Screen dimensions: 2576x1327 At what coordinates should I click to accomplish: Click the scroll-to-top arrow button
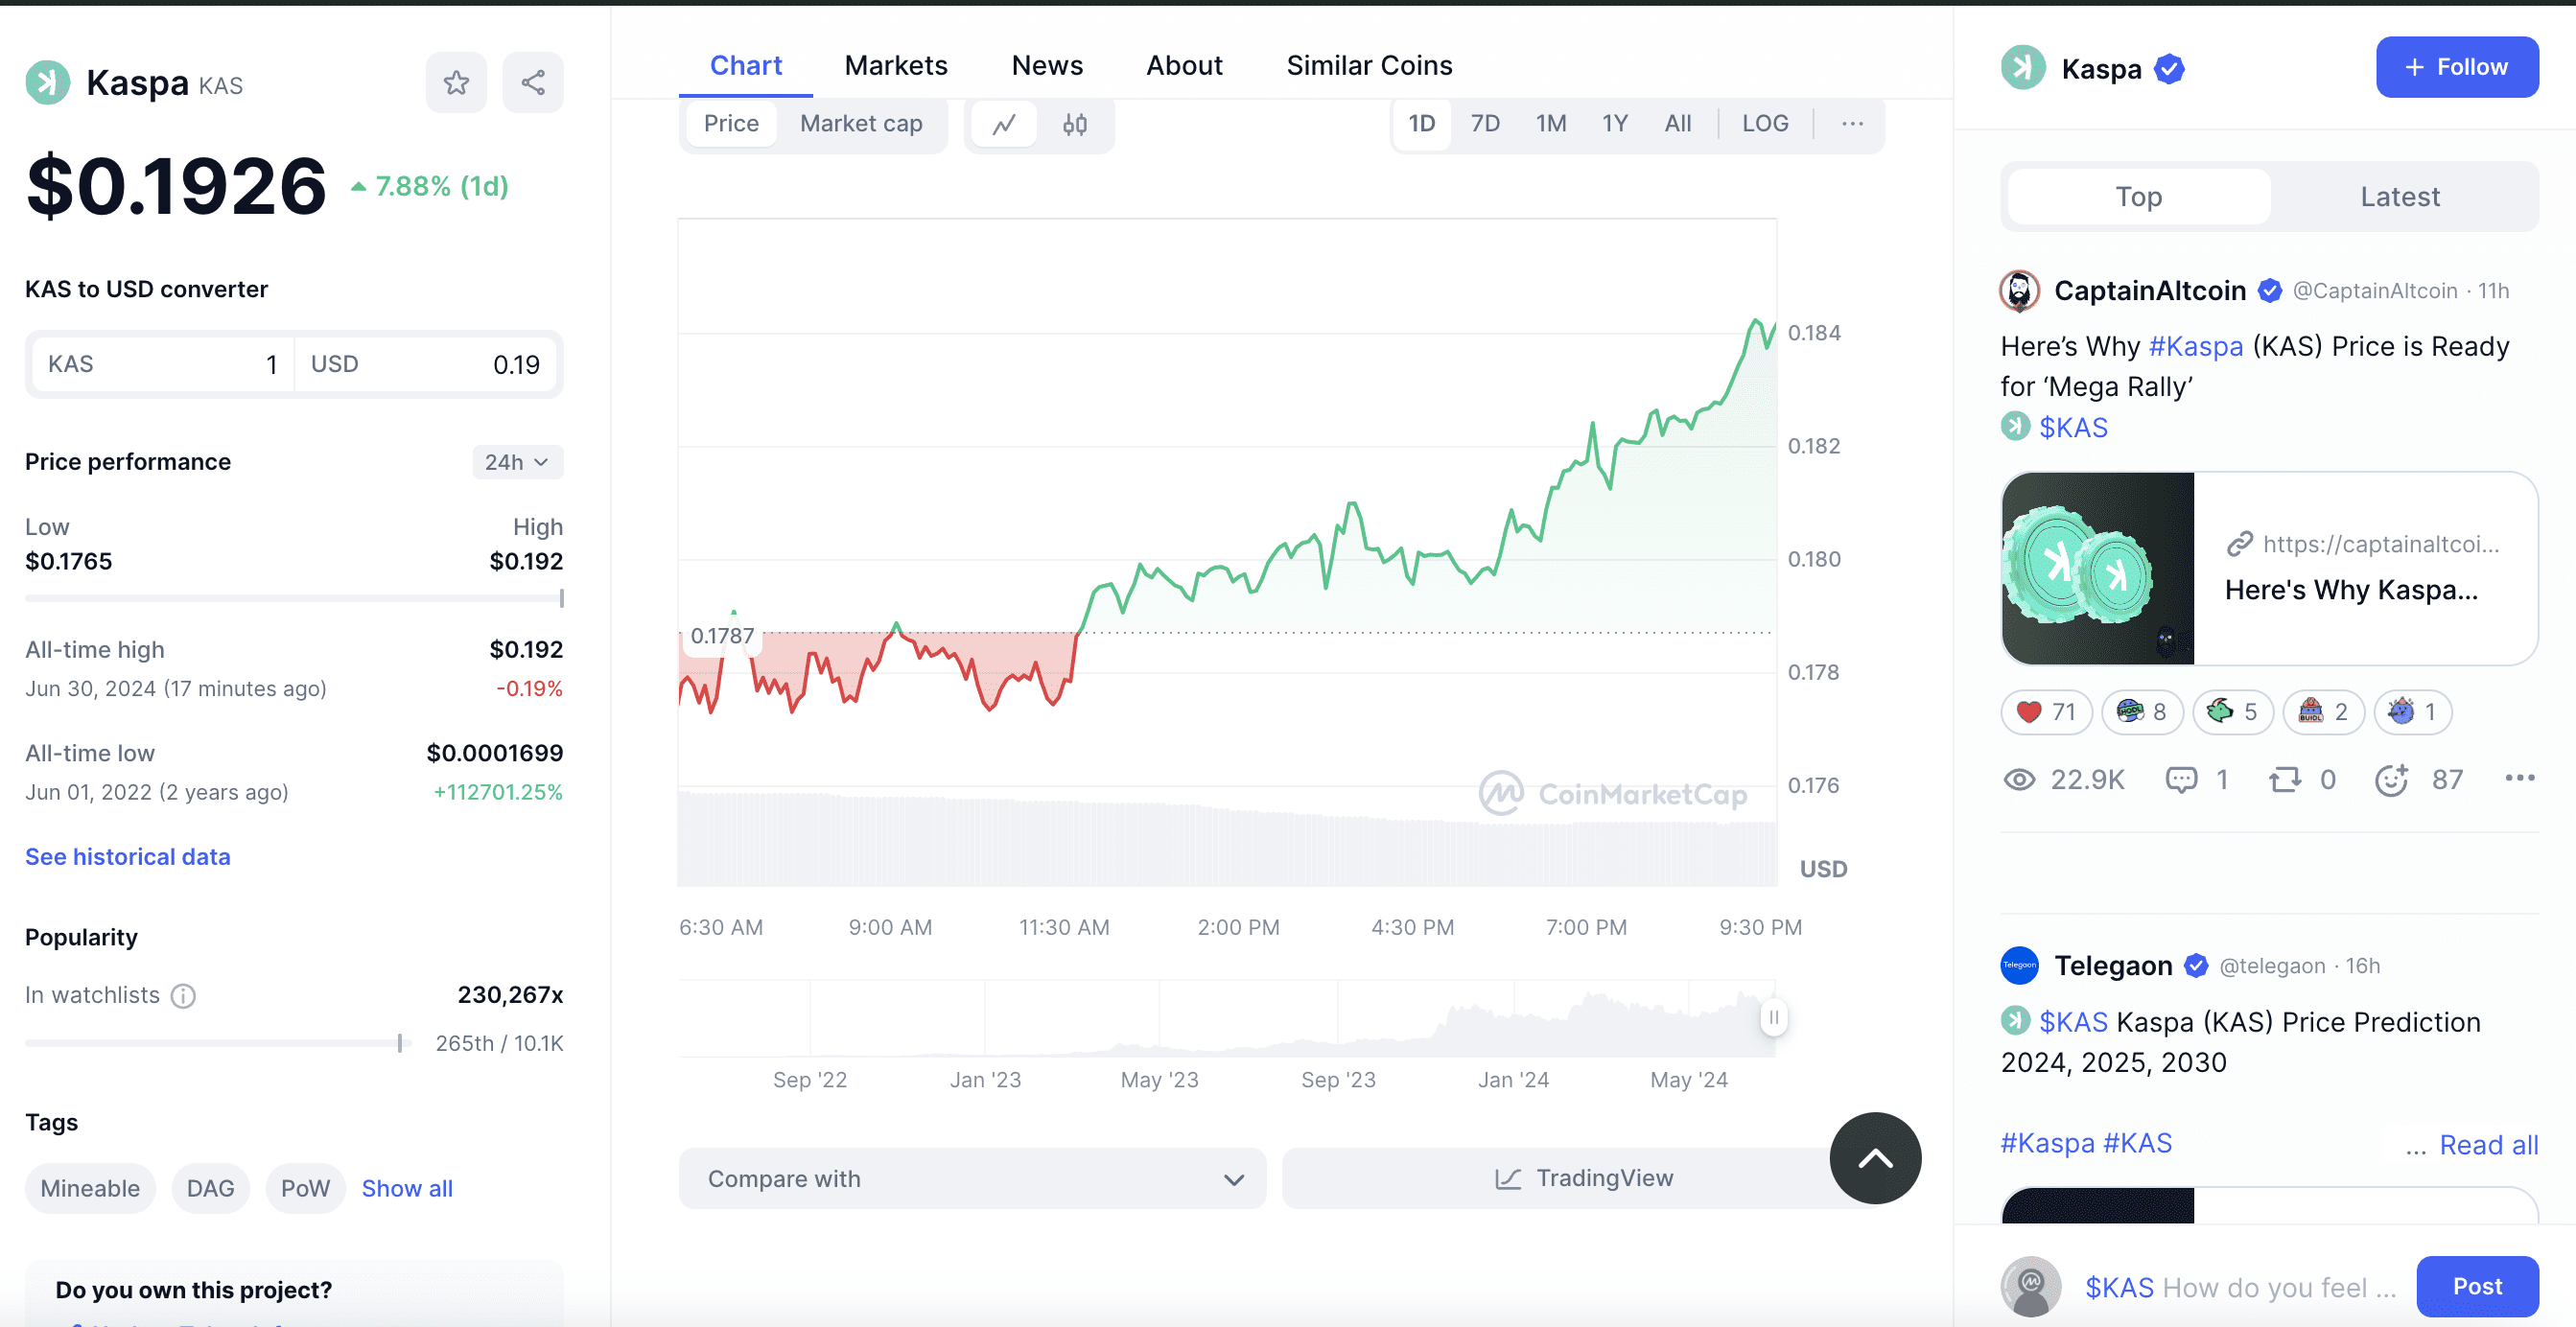click(x=1875, y=1158)
